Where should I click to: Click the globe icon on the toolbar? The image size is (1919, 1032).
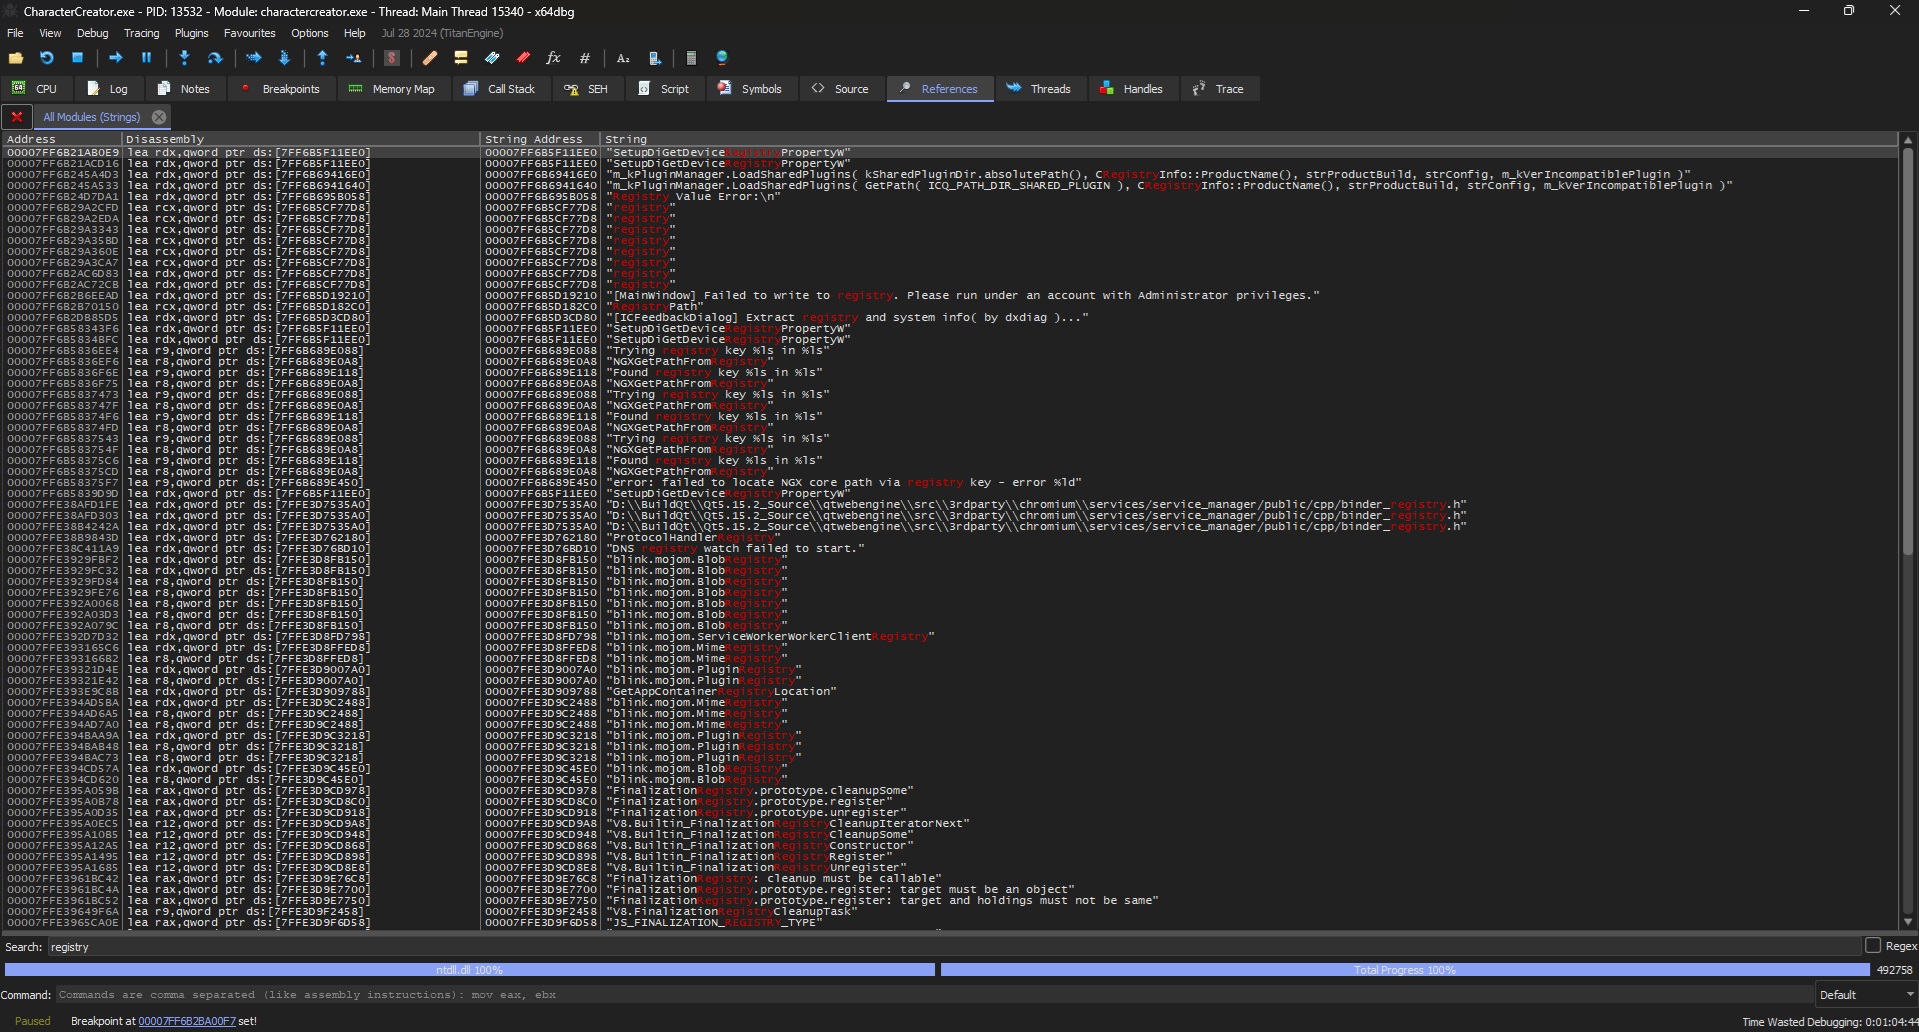click(722, 58)
